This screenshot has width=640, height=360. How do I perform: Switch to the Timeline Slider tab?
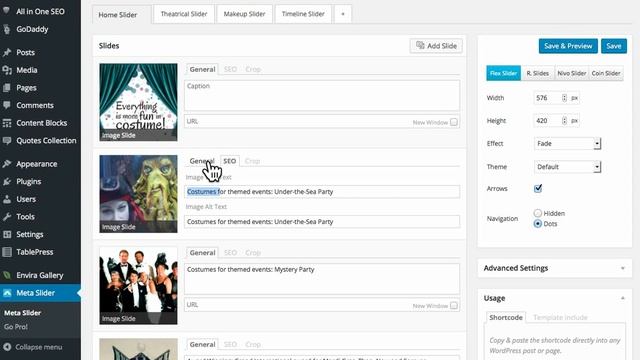point(303,14)
